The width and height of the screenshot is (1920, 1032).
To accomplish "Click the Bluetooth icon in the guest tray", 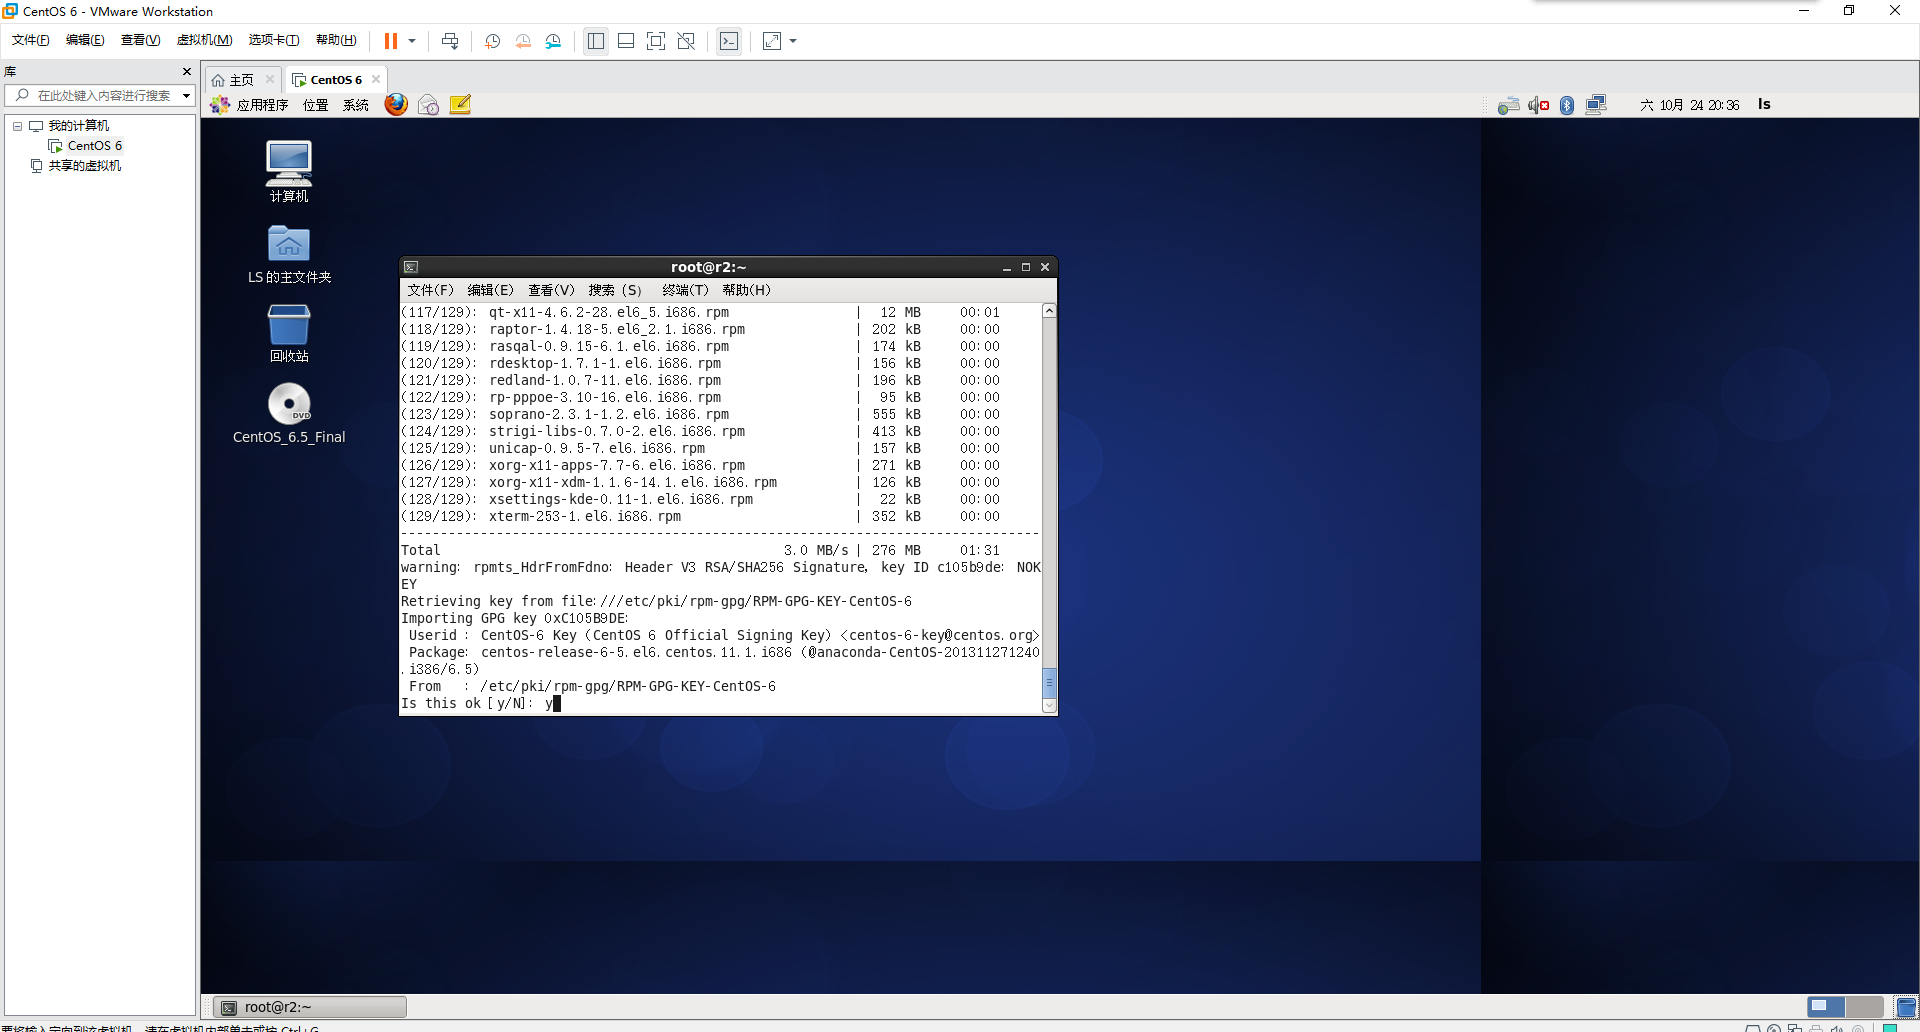I will click(x=1567, y=104).
